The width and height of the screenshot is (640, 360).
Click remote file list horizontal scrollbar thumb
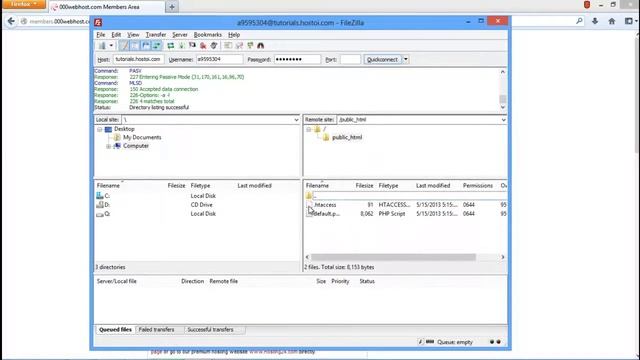pyautogui.click(x=393, y=257)
